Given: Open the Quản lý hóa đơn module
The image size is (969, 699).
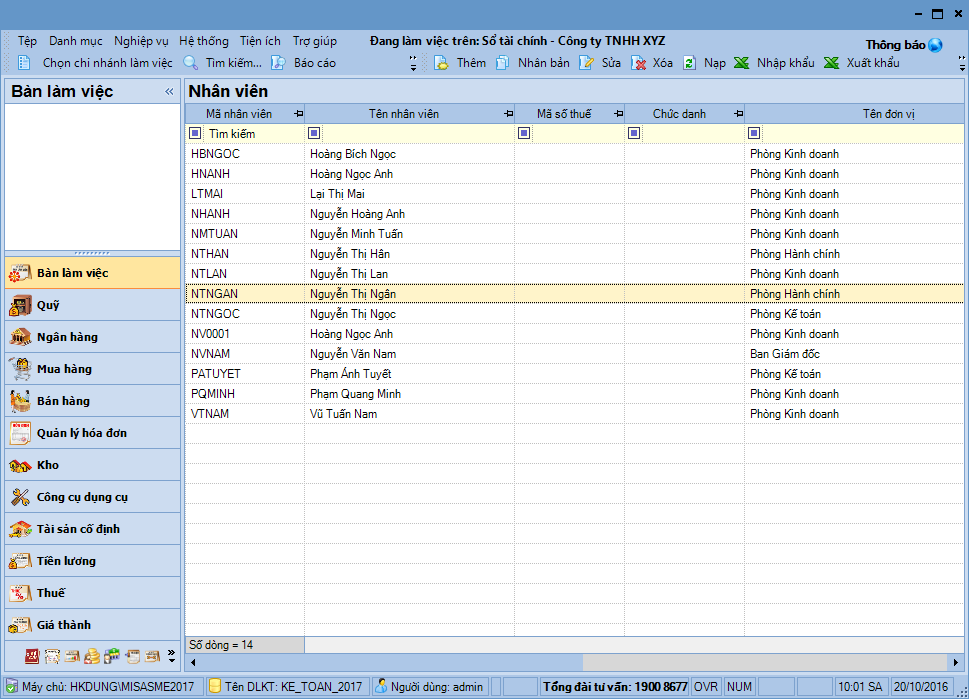Looking at the screenshot, I should tap(81, 433).
